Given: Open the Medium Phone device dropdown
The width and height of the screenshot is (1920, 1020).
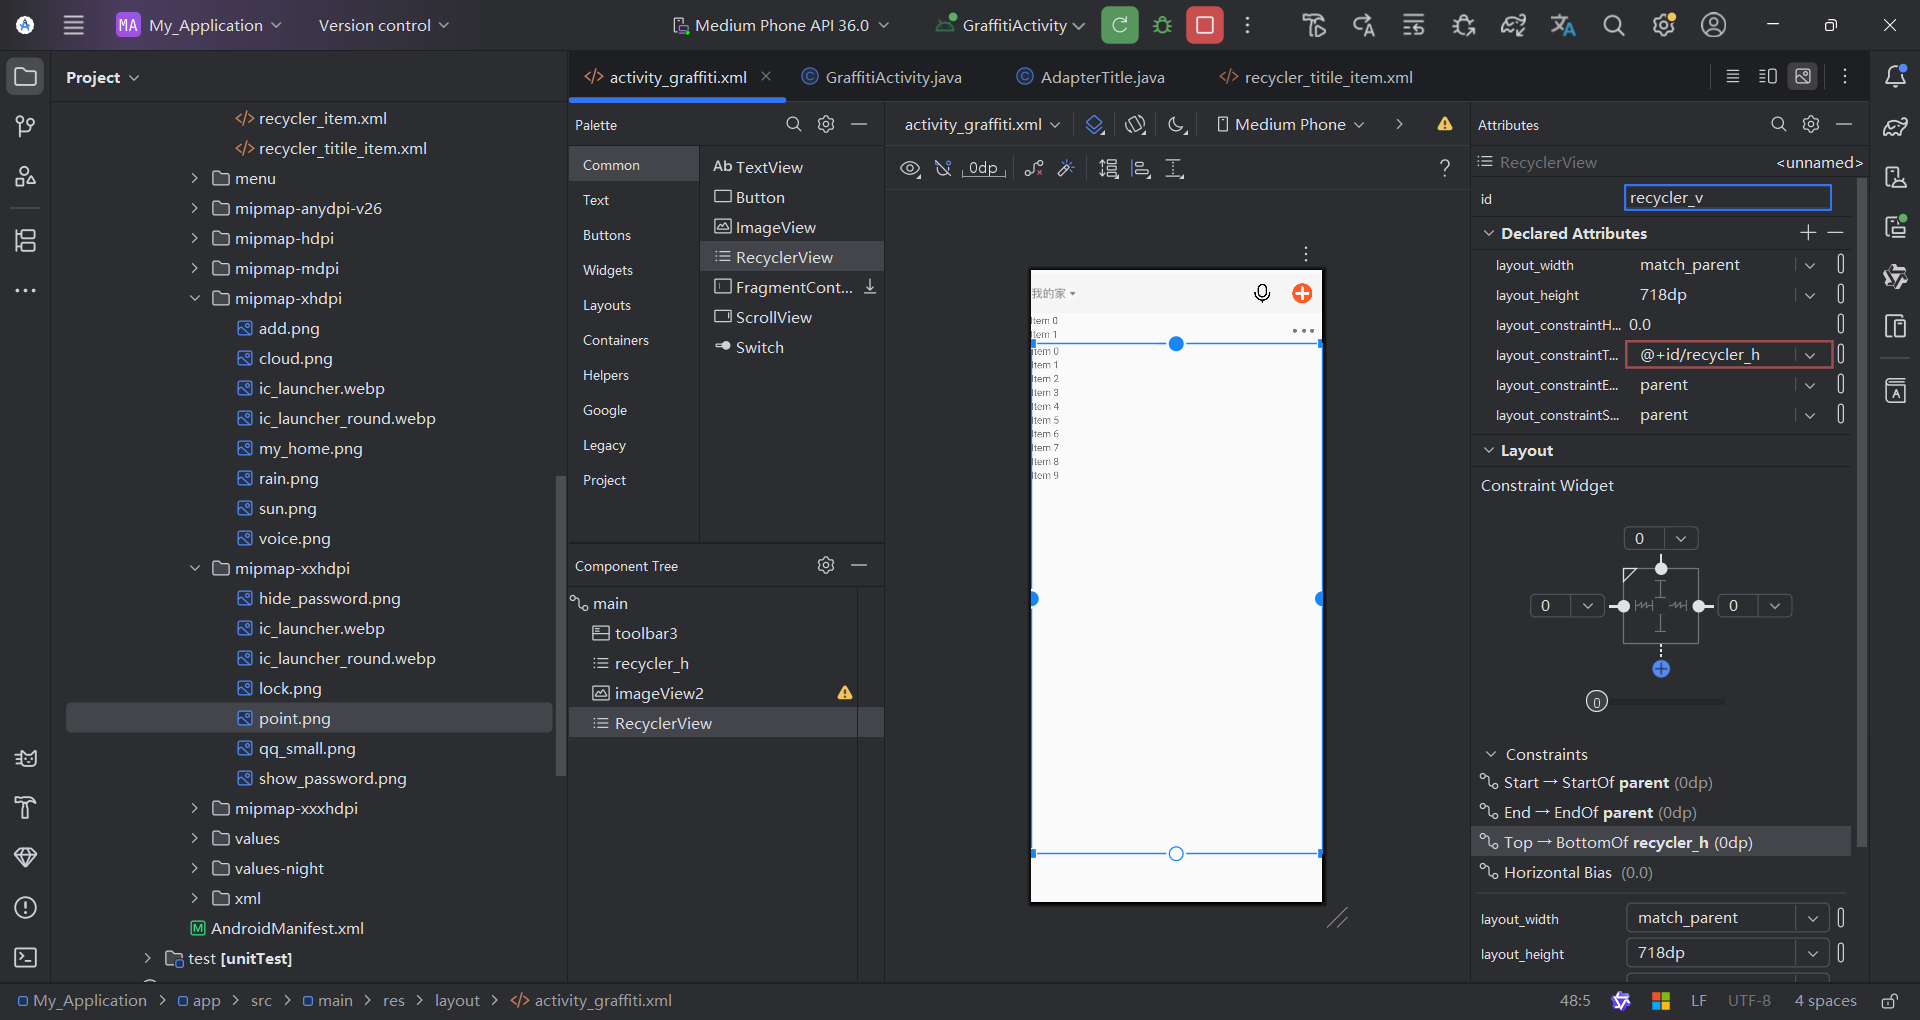Looking at the screenshot, I should 1290,124.
